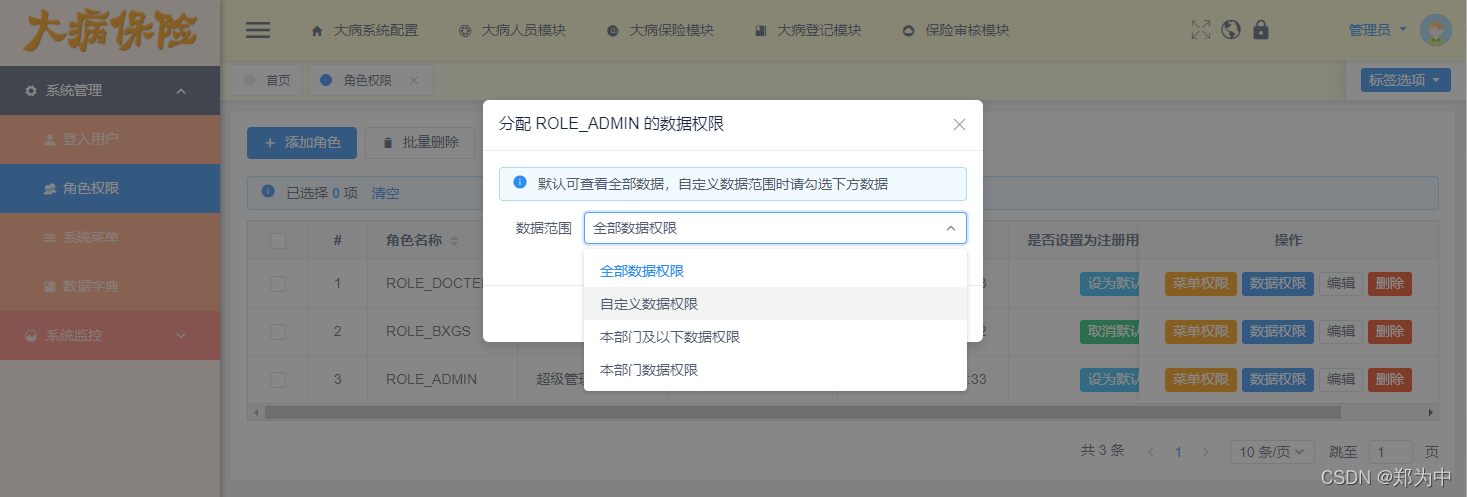The height and width of the screenshot is (497, 1467).
Task: Open 数据字典 in the sidebar
Action: (110, 287)
